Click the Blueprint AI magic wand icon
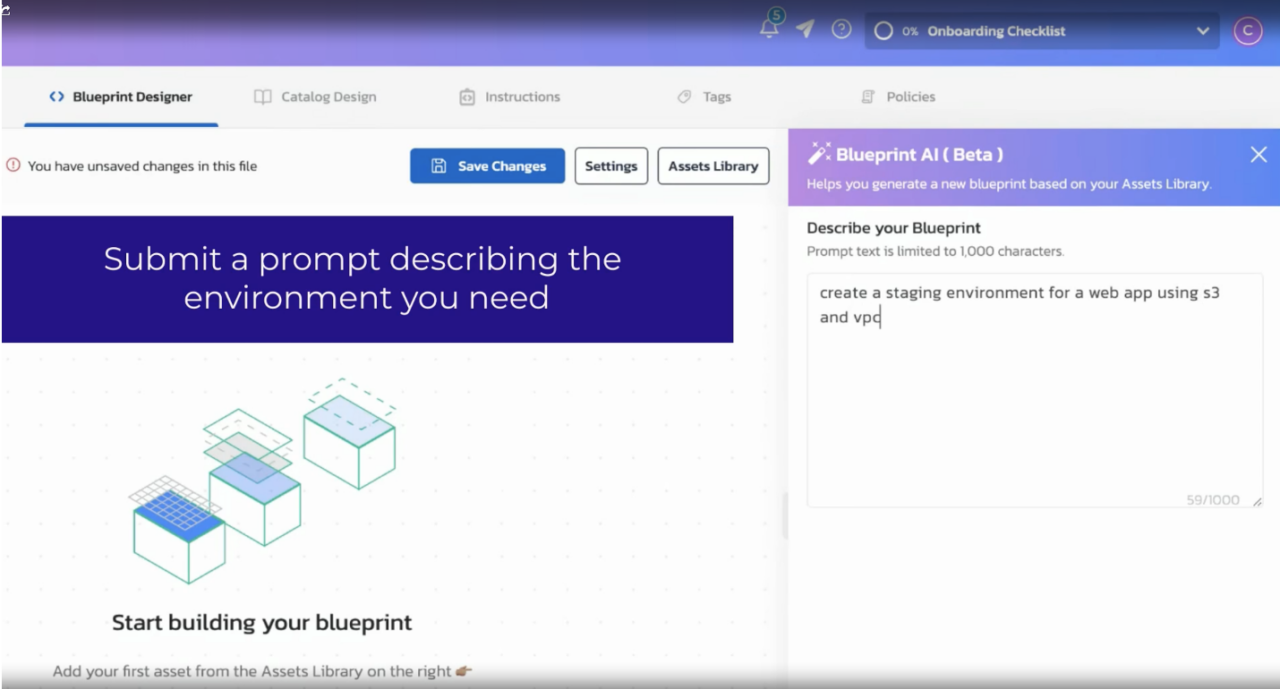The image size is (1280, 689). pos(819,154)
